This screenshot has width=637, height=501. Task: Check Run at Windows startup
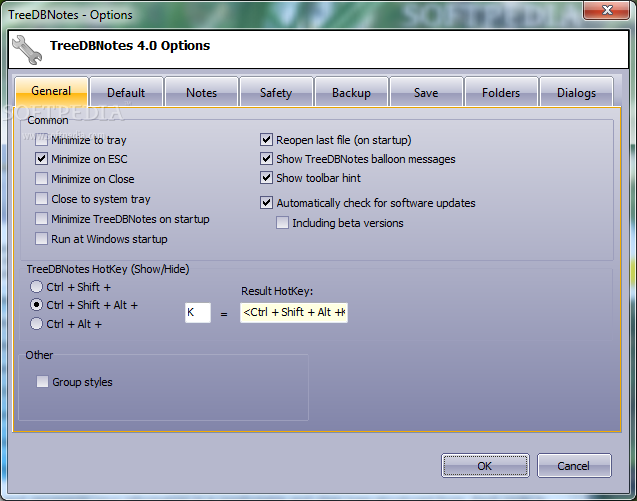[41, 239]
